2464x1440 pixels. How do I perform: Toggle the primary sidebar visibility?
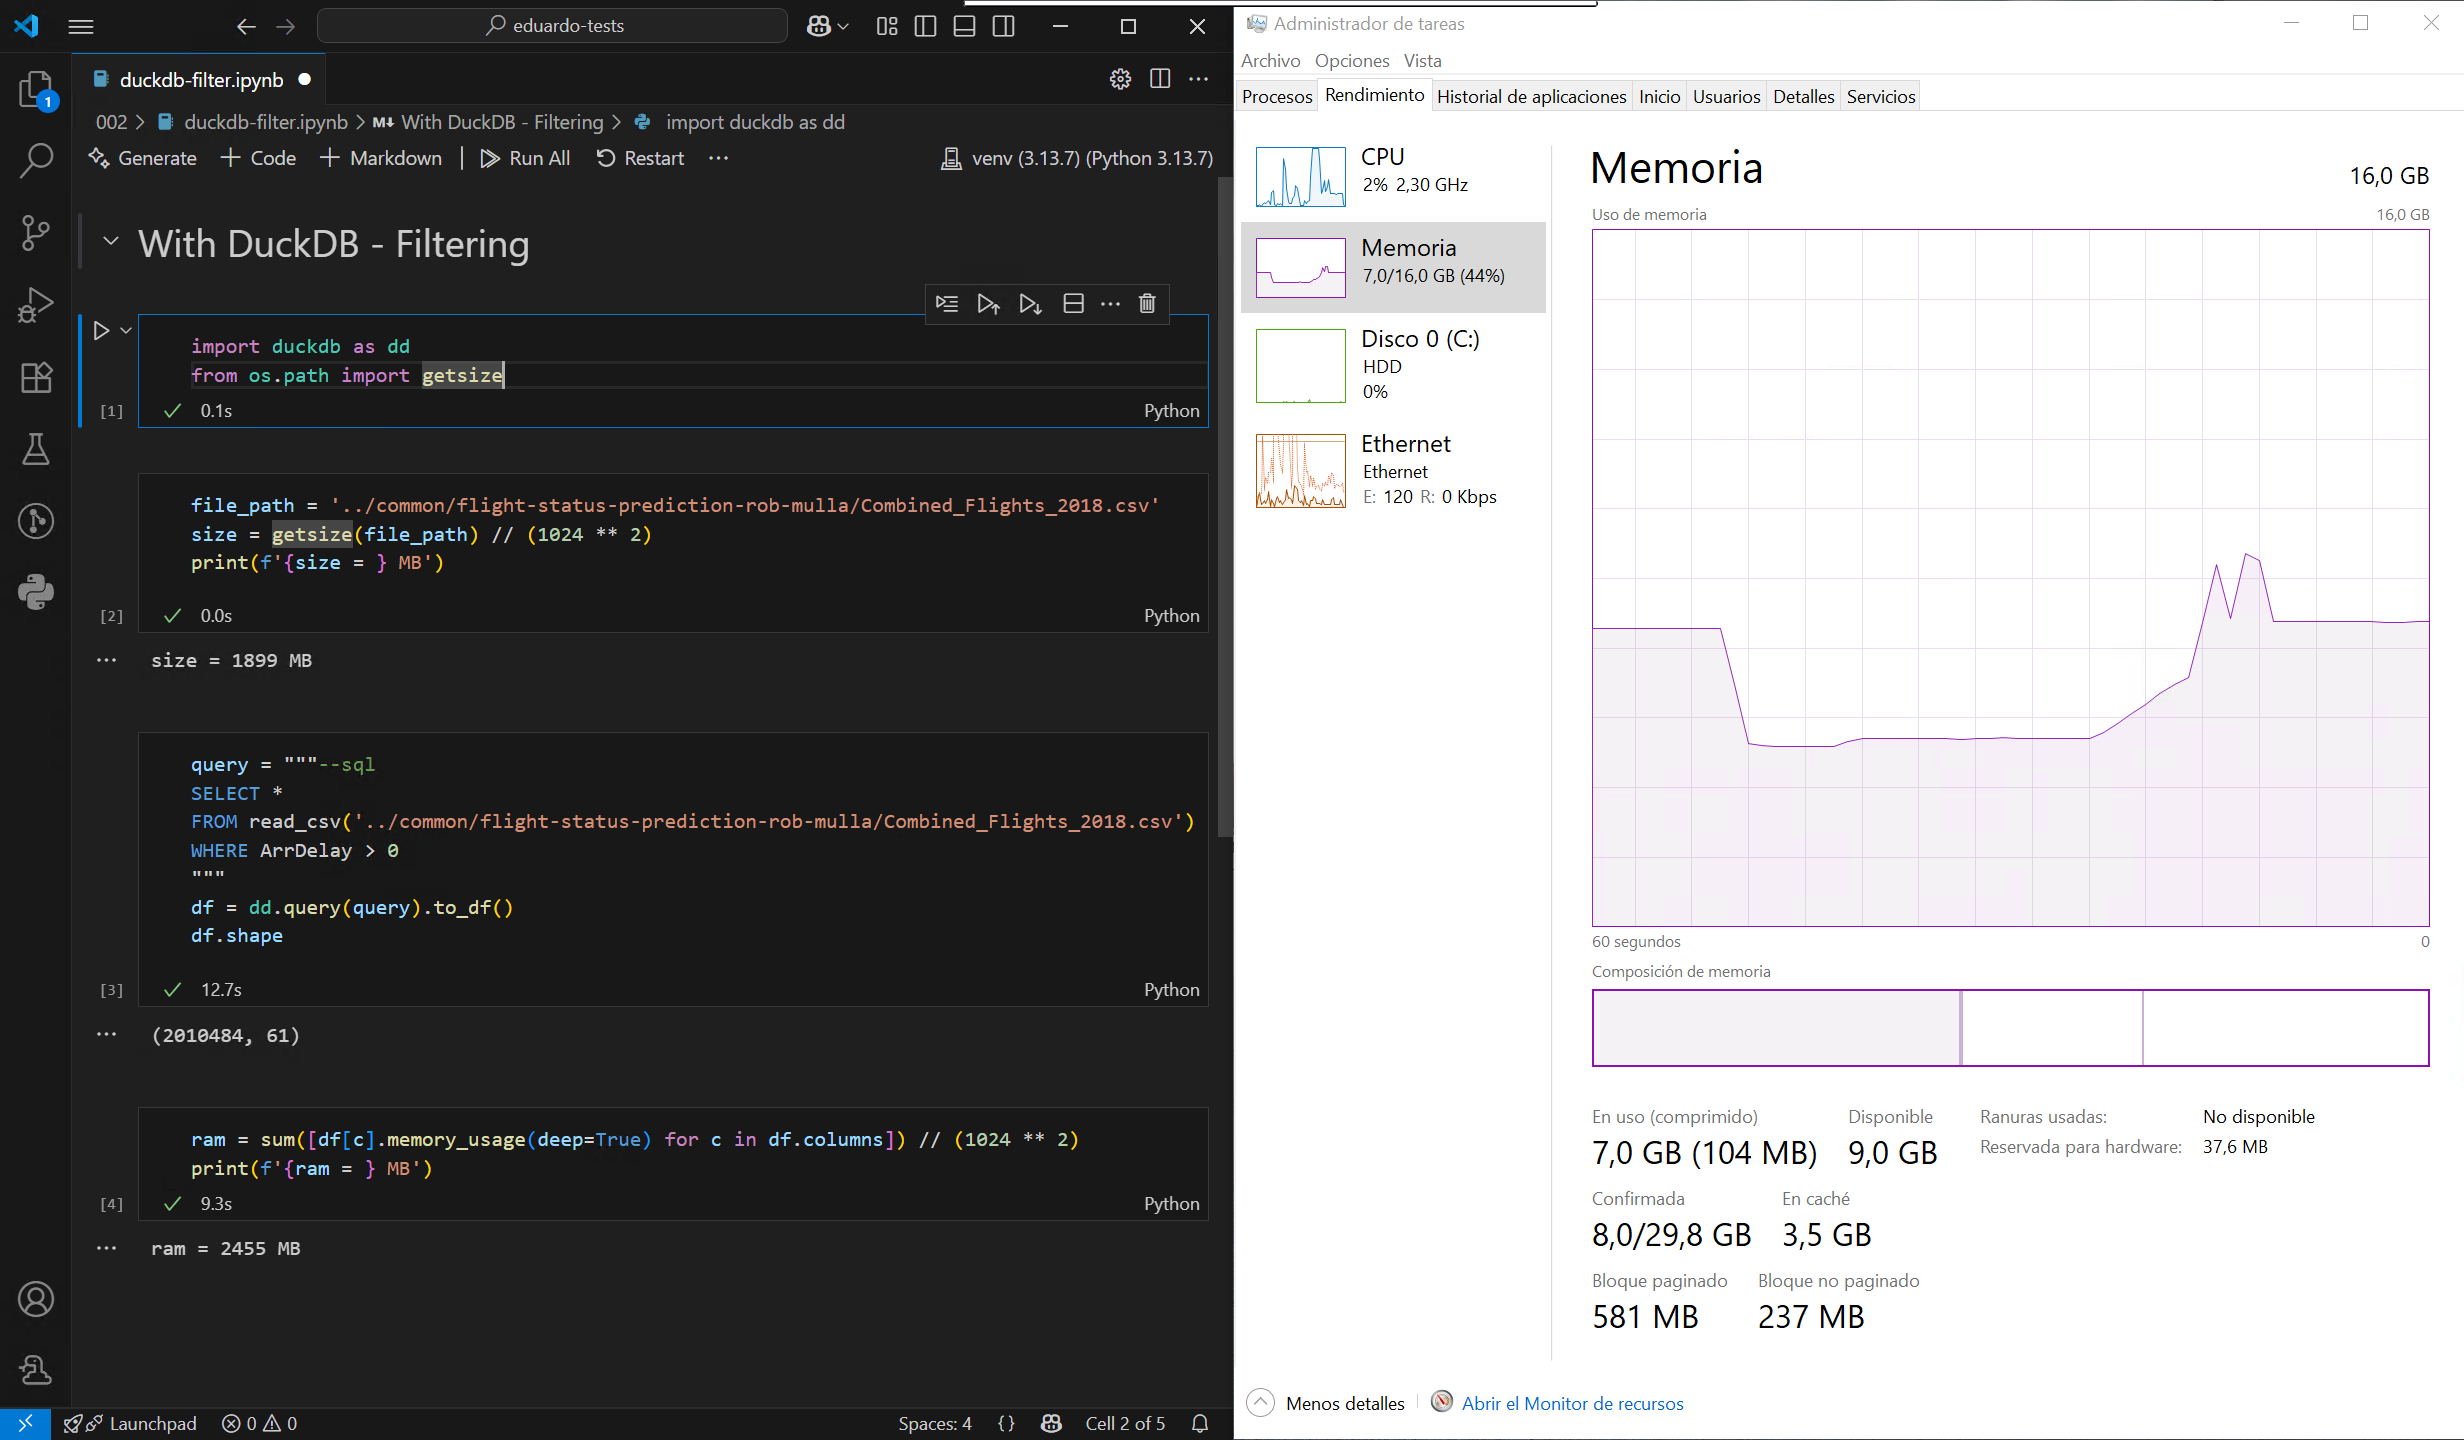(x=925, y=26)
